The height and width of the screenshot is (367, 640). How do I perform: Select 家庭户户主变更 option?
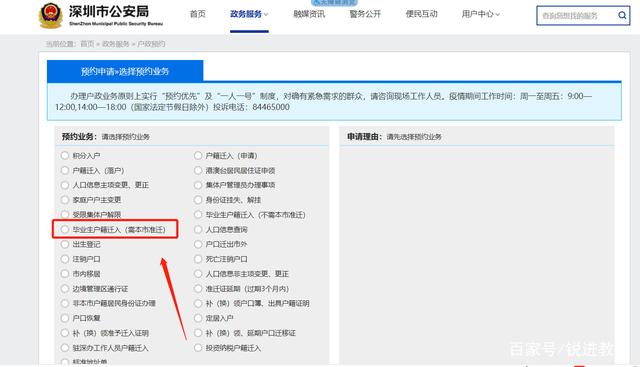[x=64, y=200]
